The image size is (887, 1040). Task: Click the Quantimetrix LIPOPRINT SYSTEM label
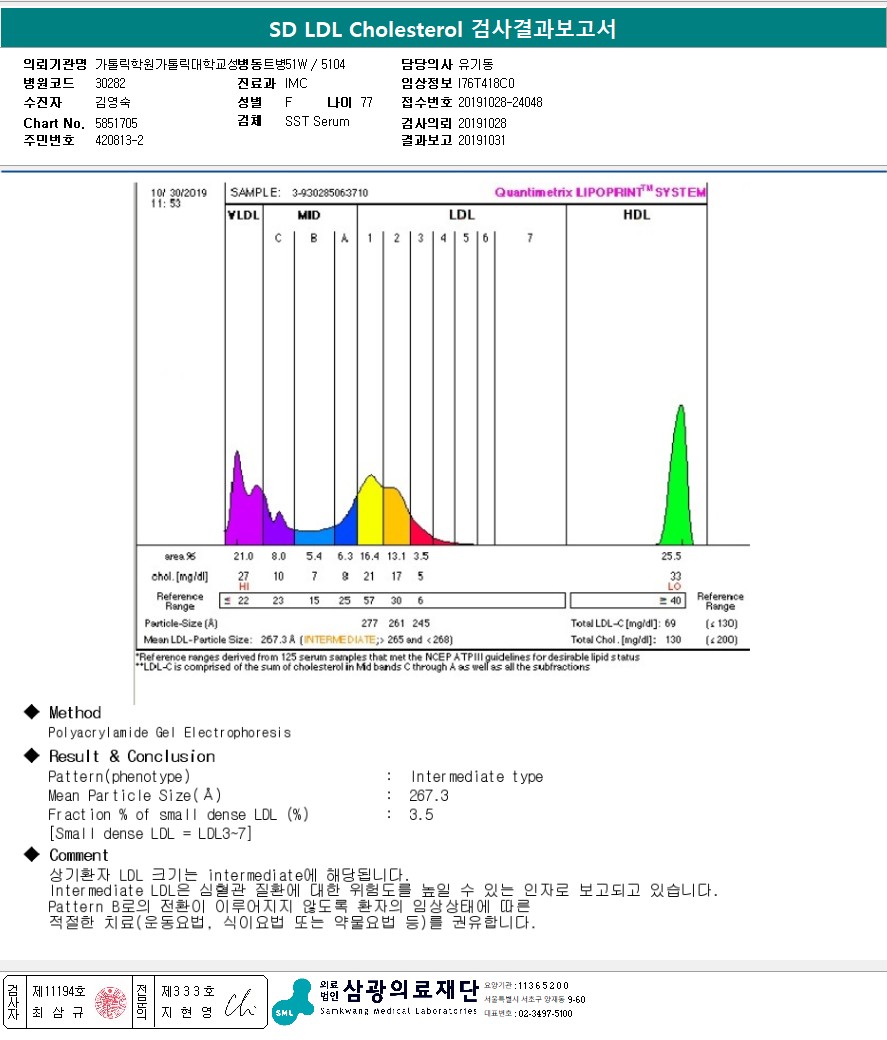(x=600, y=192)
